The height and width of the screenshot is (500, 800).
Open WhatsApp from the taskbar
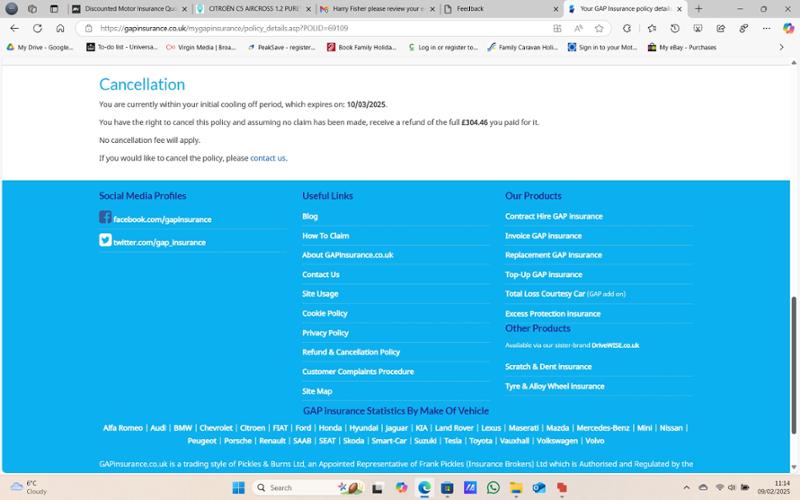click(x=493, y=488)
